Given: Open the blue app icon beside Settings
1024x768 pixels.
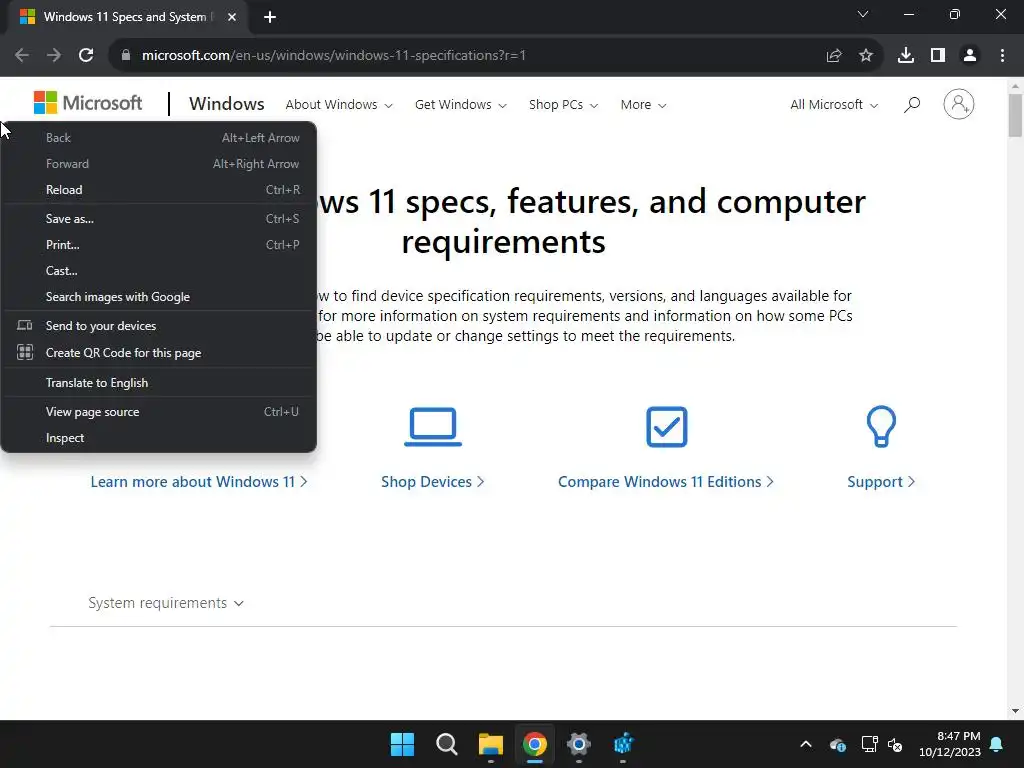Looking at the screenshot, I should 623,744.
